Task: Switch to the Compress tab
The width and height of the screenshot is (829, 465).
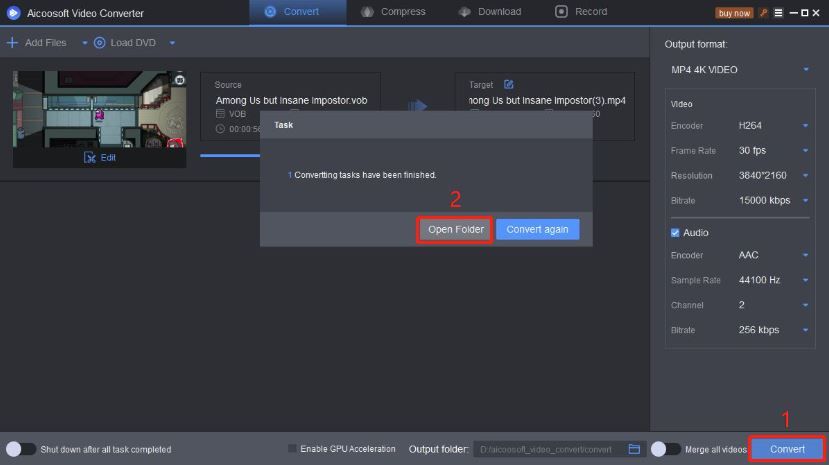Action: (x=394, y=12)
